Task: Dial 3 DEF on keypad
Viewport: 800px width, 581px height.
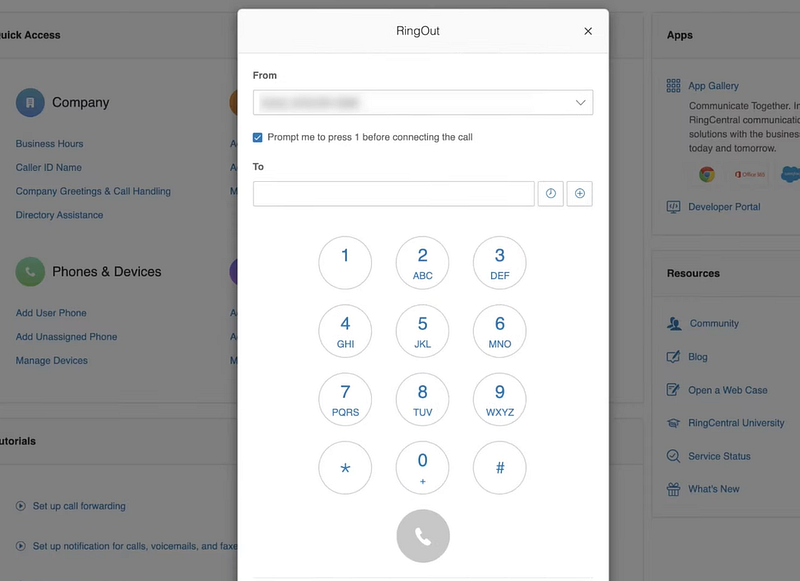Action: (499, 263)
